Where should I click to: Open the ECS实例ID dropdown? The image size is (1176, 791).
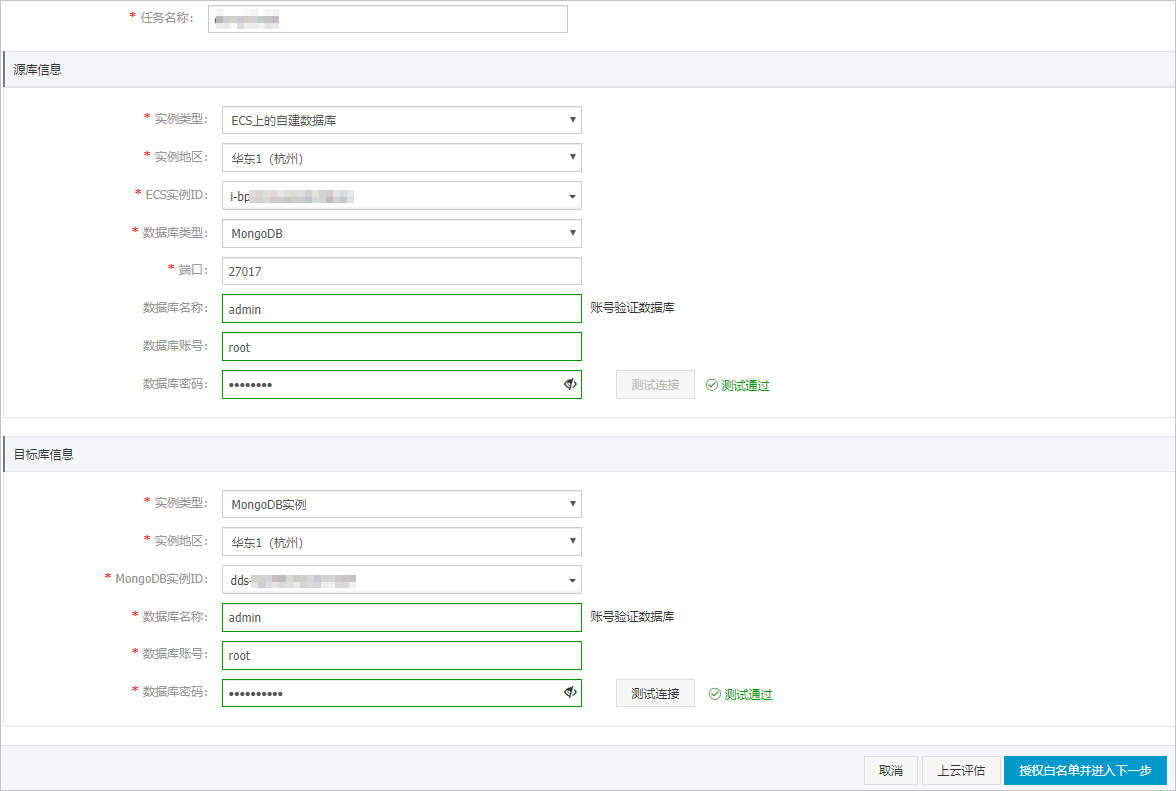click(x=401, y=196)
